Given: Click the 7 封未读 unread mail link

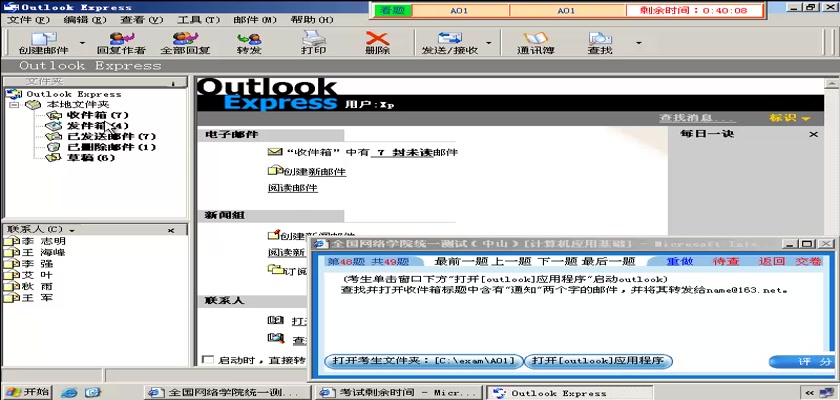Looking at the screenshot, I should 403,153.
